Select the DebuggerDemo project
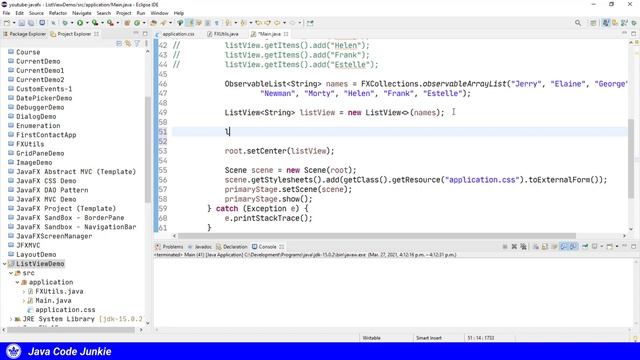This screenshot has width=640, height=360. pos(40,107)
